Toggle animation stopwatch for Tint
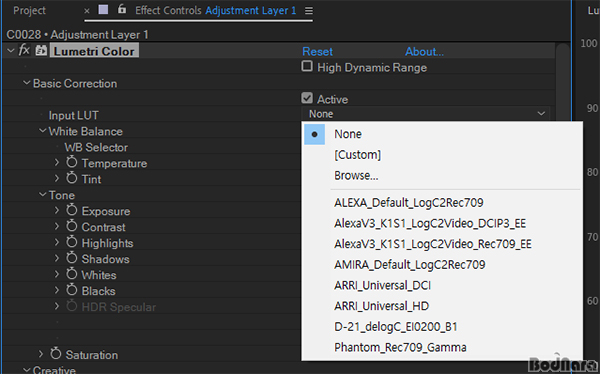600x374 pixels. (x=72, y=178)
